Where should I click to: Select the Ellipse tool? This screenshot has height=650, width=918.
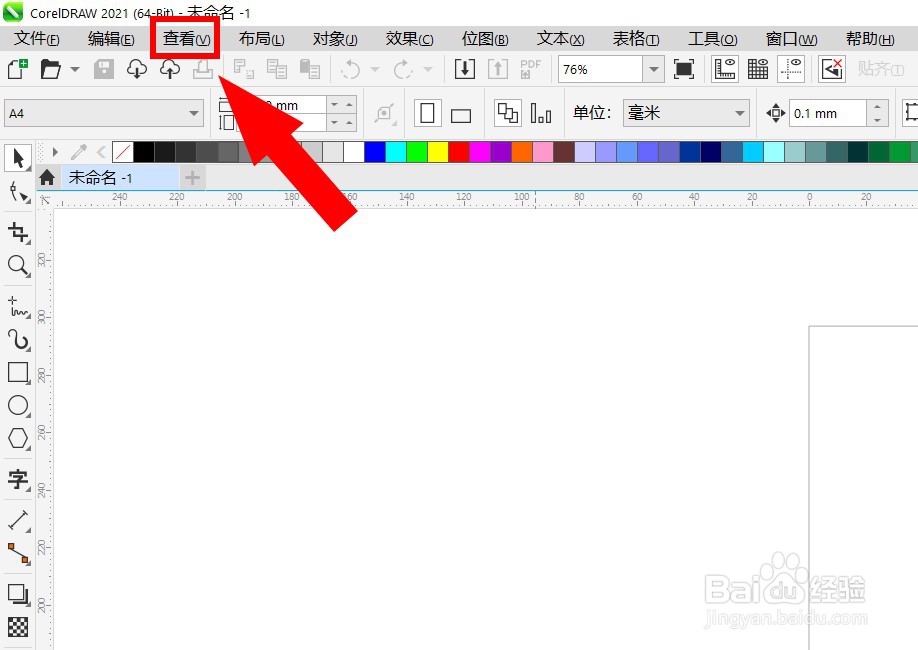click(18, 405)
